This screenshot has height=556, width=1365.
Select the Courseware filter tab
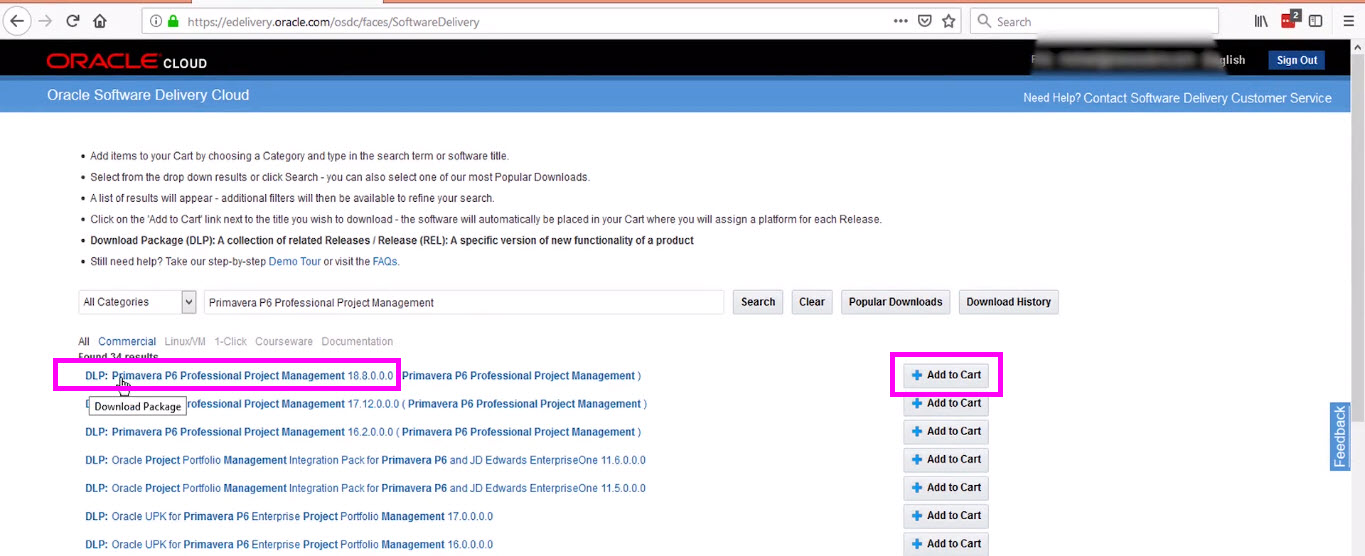[284, 341]
